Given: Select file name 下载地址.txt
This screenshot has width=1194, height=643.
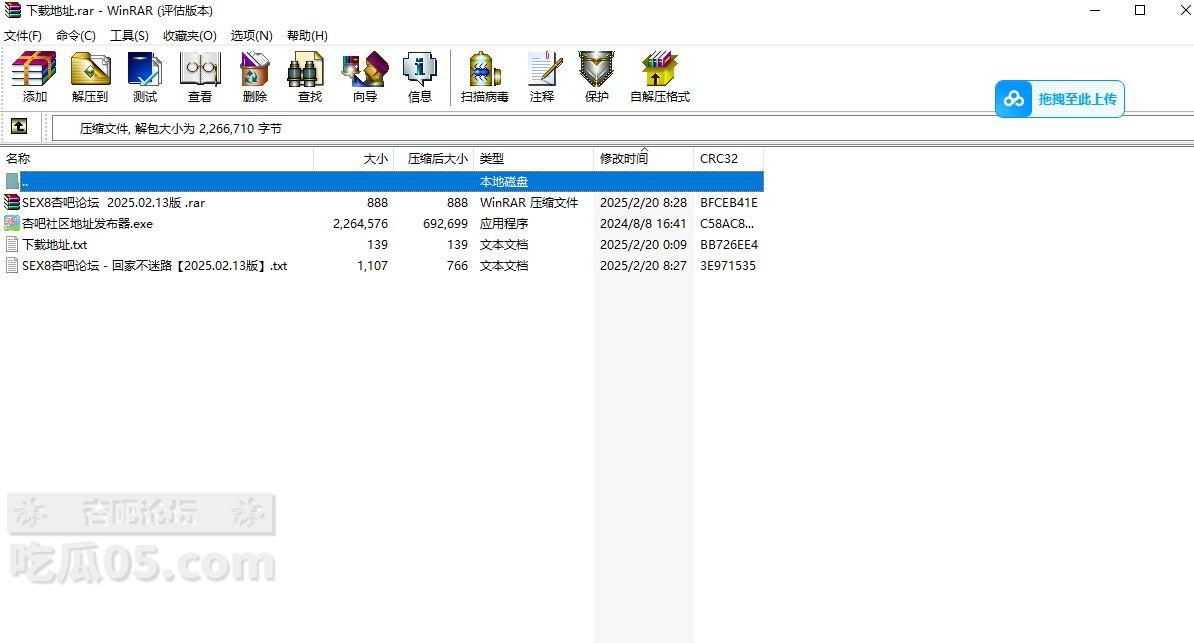Looking at the screenshot, I should [55, 245].
